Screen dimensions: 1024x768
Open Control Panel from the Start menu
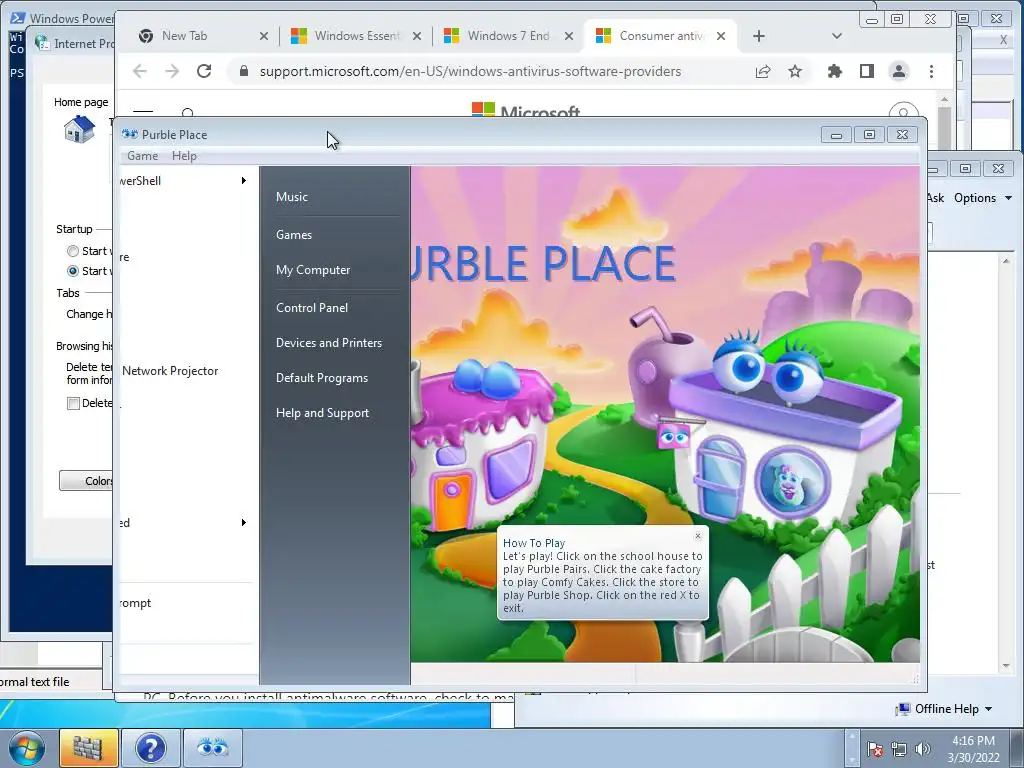[312, 308]
